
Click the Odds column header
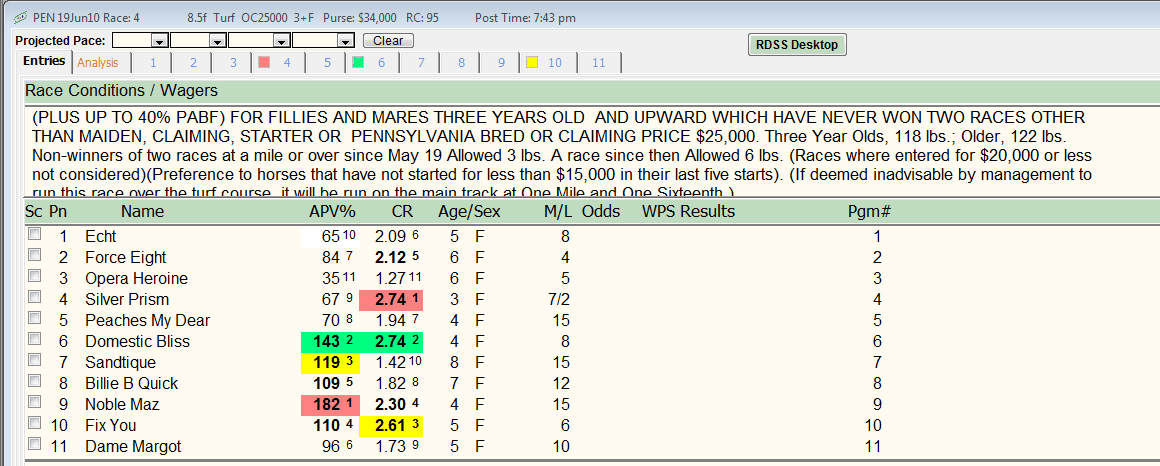tap(601, 212)
